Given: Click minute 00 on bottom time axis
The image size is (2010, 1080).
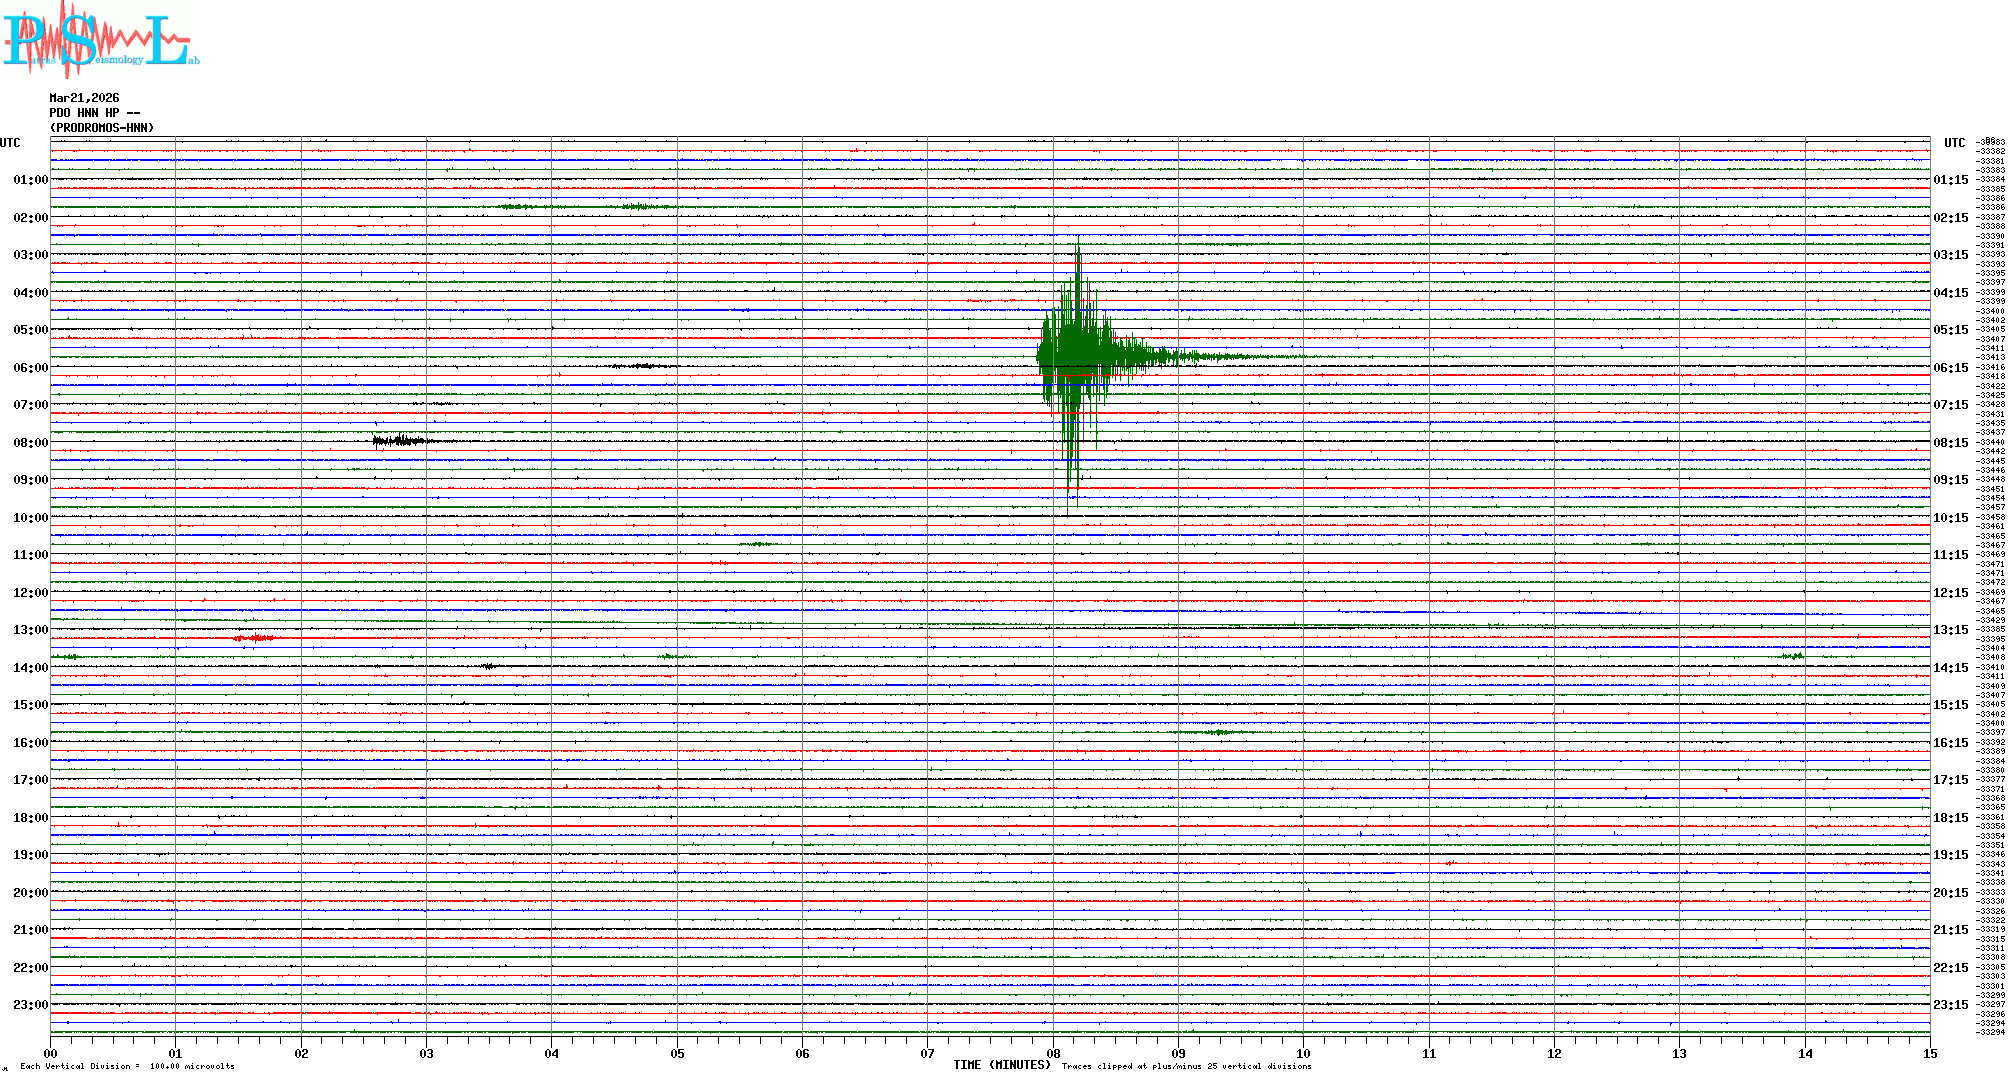Looking at the screenshot, I should (x=51, y=1053).
